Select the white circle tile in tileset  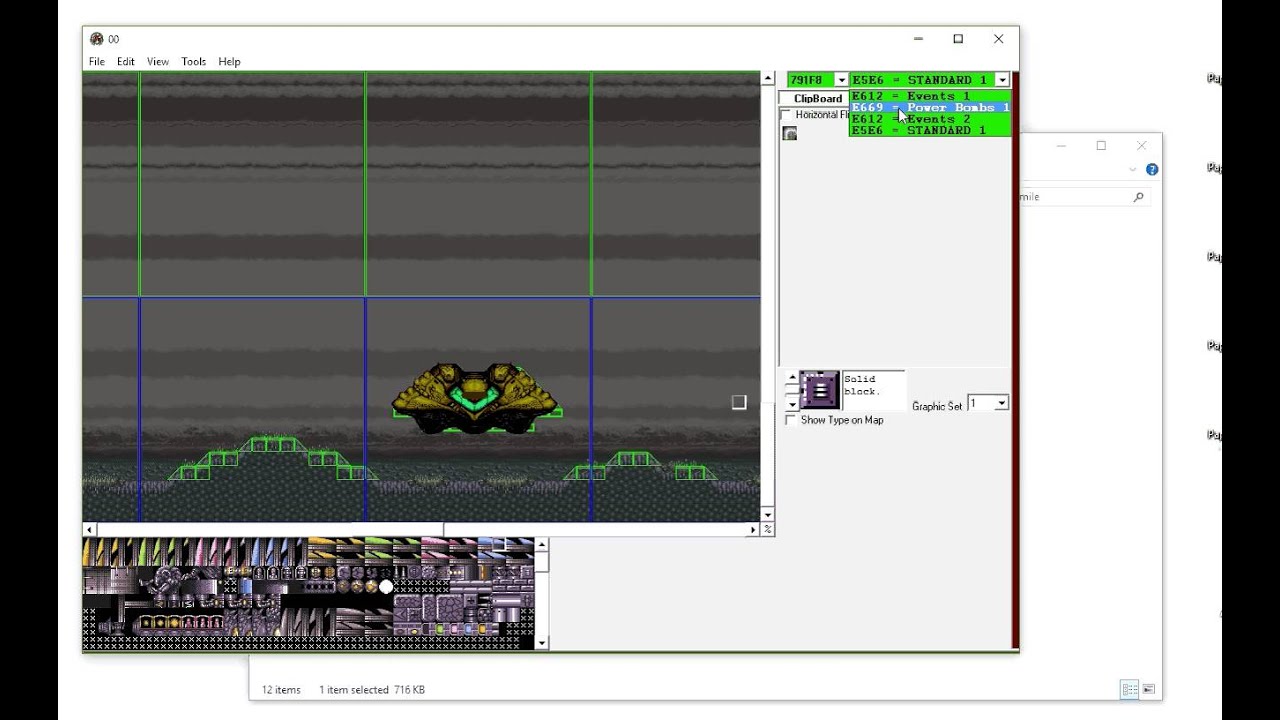[386, 587]
